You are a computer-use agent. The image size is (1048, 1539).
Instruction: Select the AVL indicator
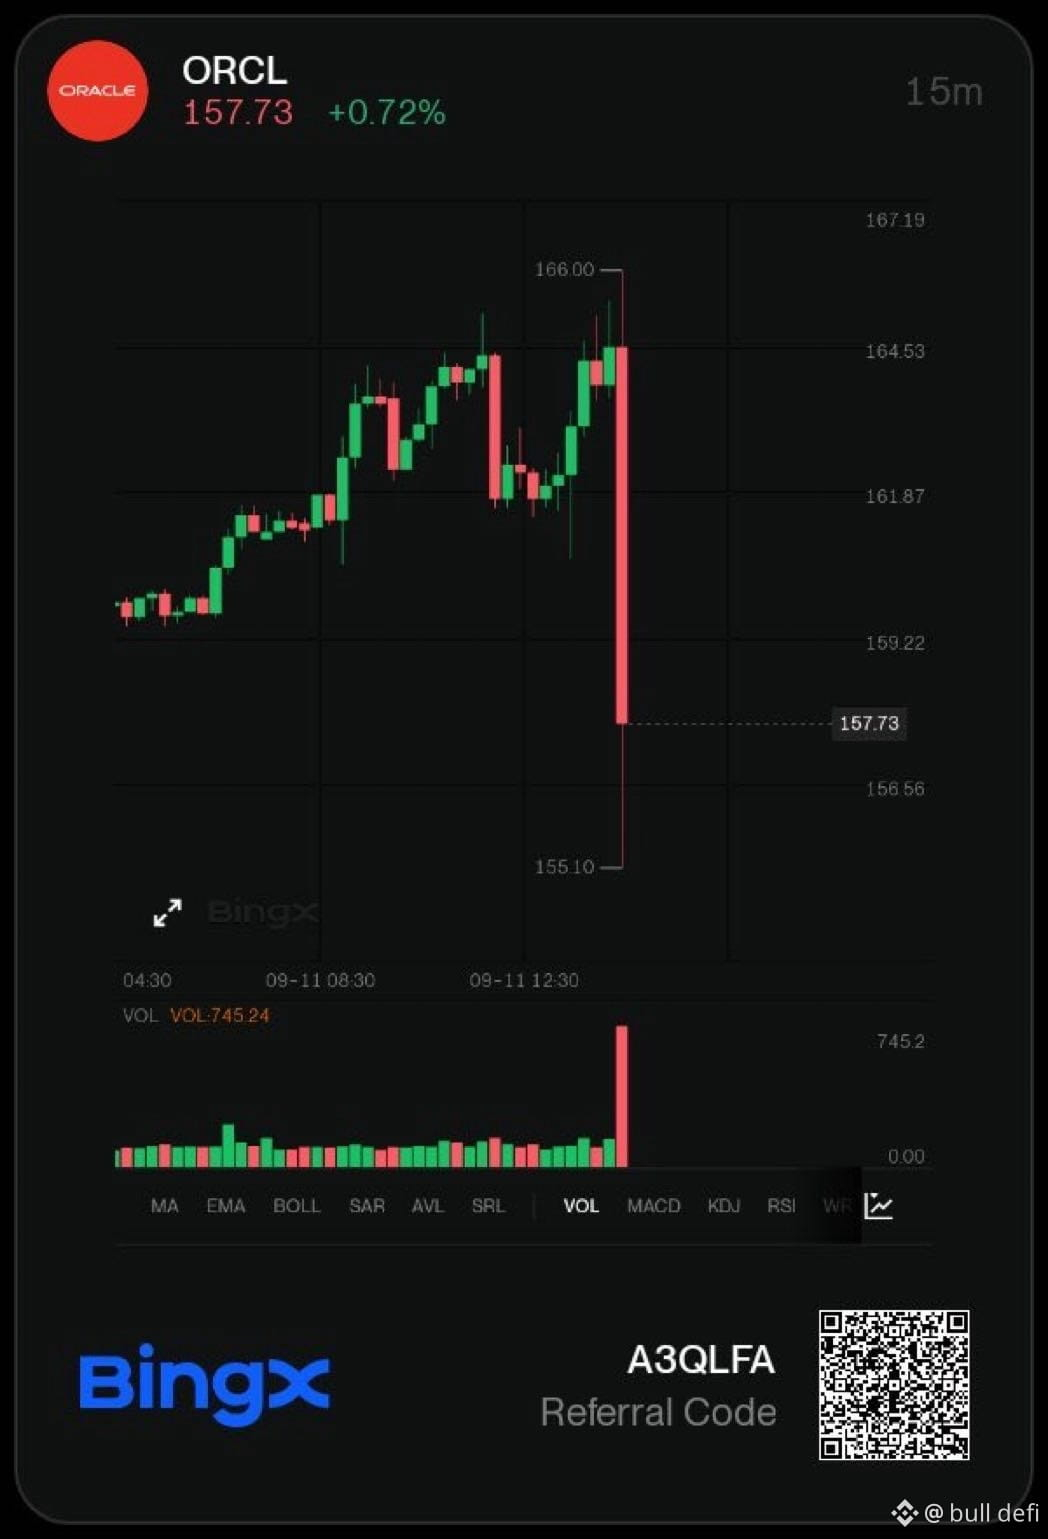click(428, 1206)
